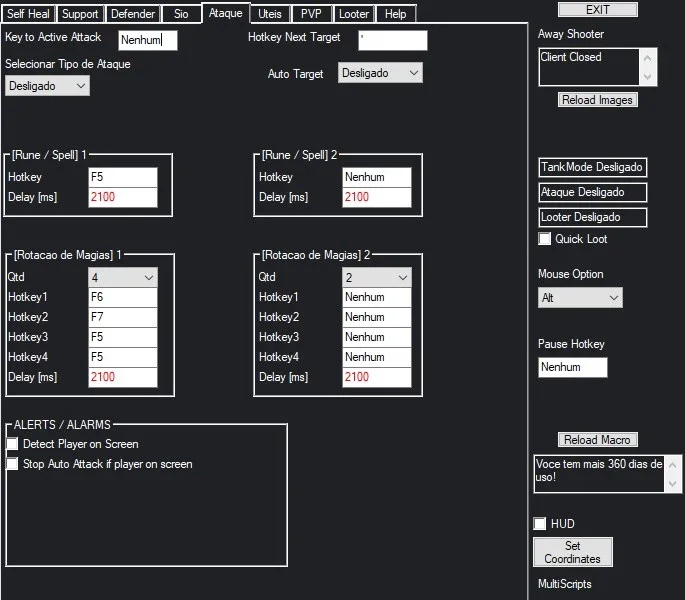Switch to the Self Heal tab
The width and height of the screenshot is (685, 600).
[x=28, y=14]
